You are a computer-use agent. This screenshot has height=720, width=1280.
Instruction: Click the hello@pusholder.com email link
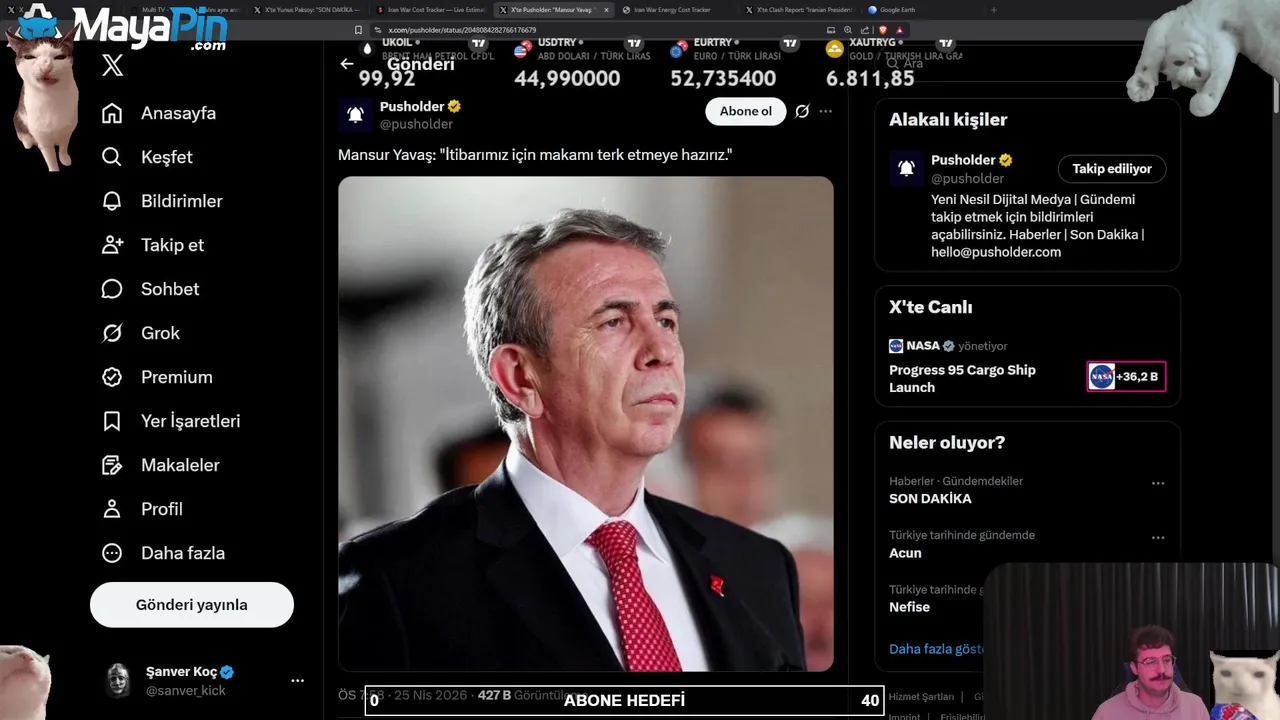pos(996,252)
